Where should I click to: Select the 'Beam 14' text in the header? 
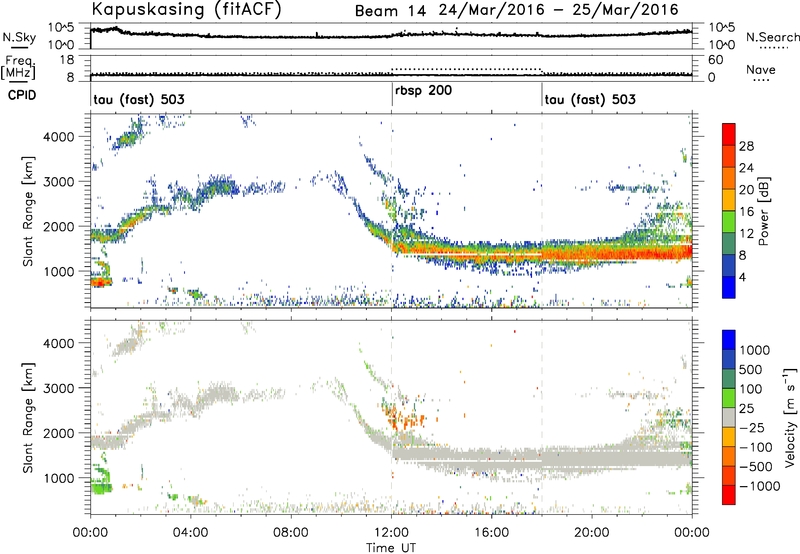coord(390,11)
